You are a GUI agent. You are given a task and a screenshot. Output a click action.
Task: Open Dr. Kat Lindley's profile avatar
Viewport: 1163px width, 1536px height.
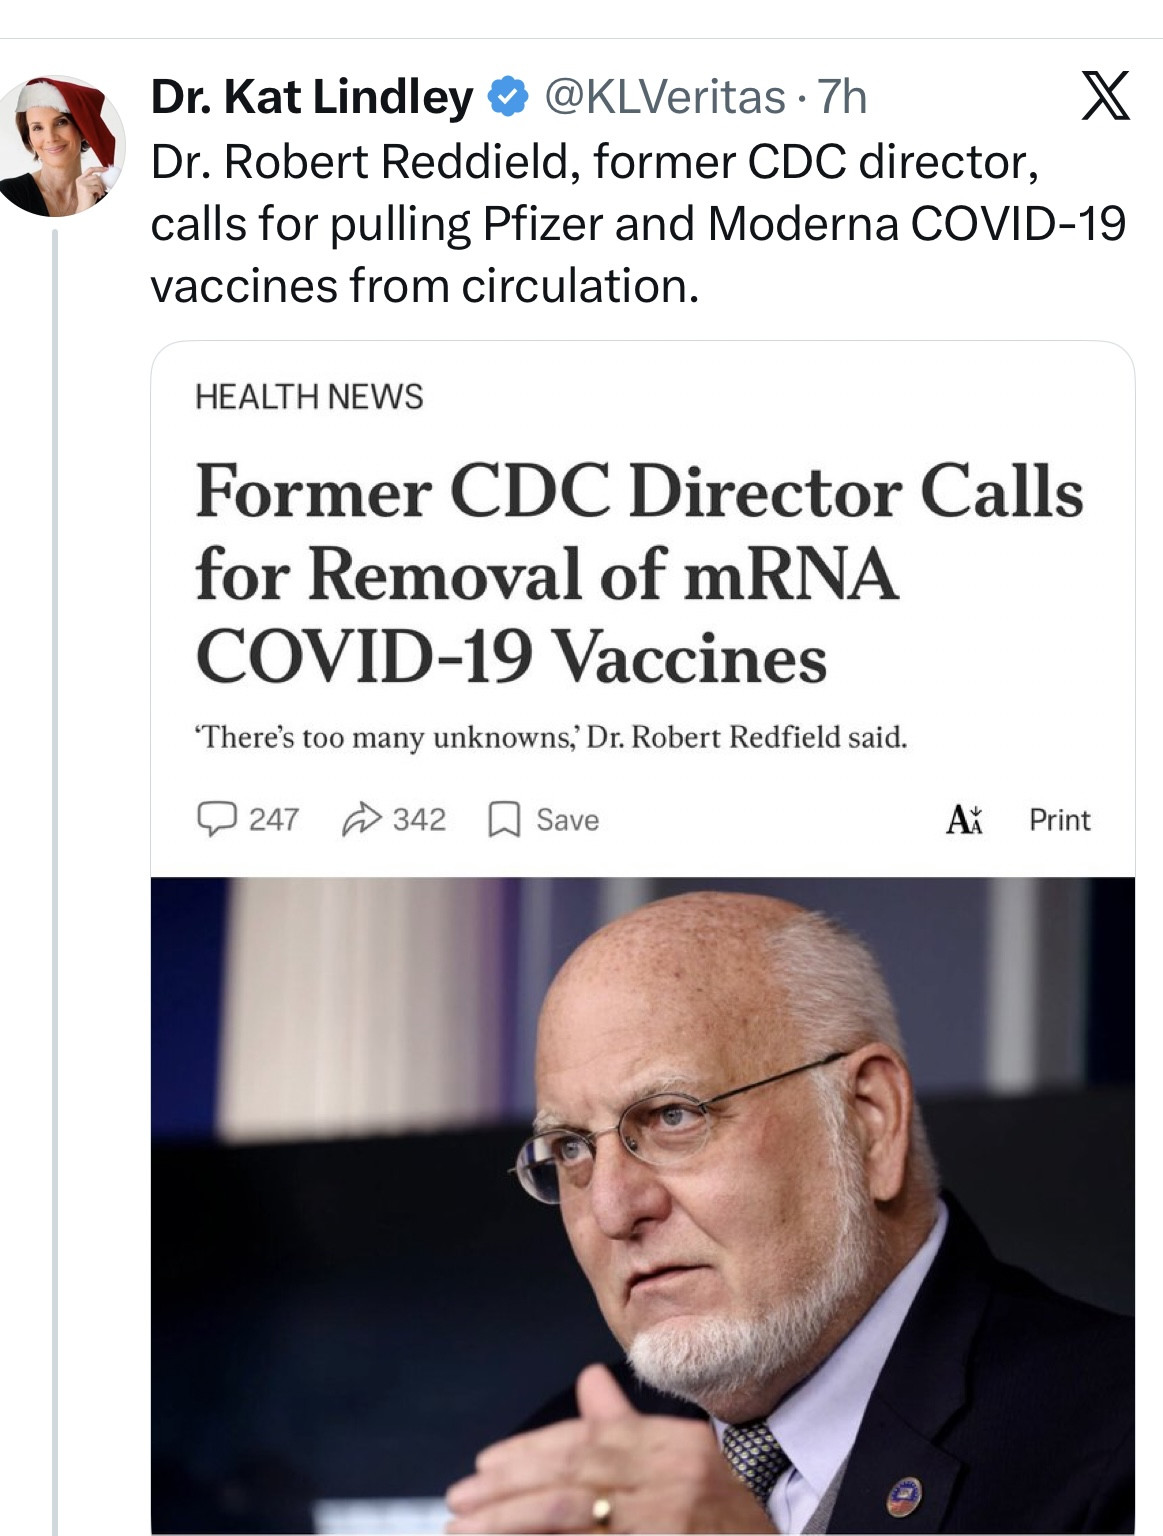[62, 146]
